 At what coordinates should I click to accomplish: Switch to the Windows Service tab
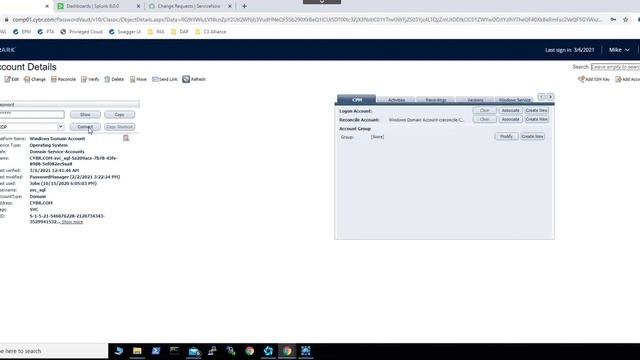[514, 100]
